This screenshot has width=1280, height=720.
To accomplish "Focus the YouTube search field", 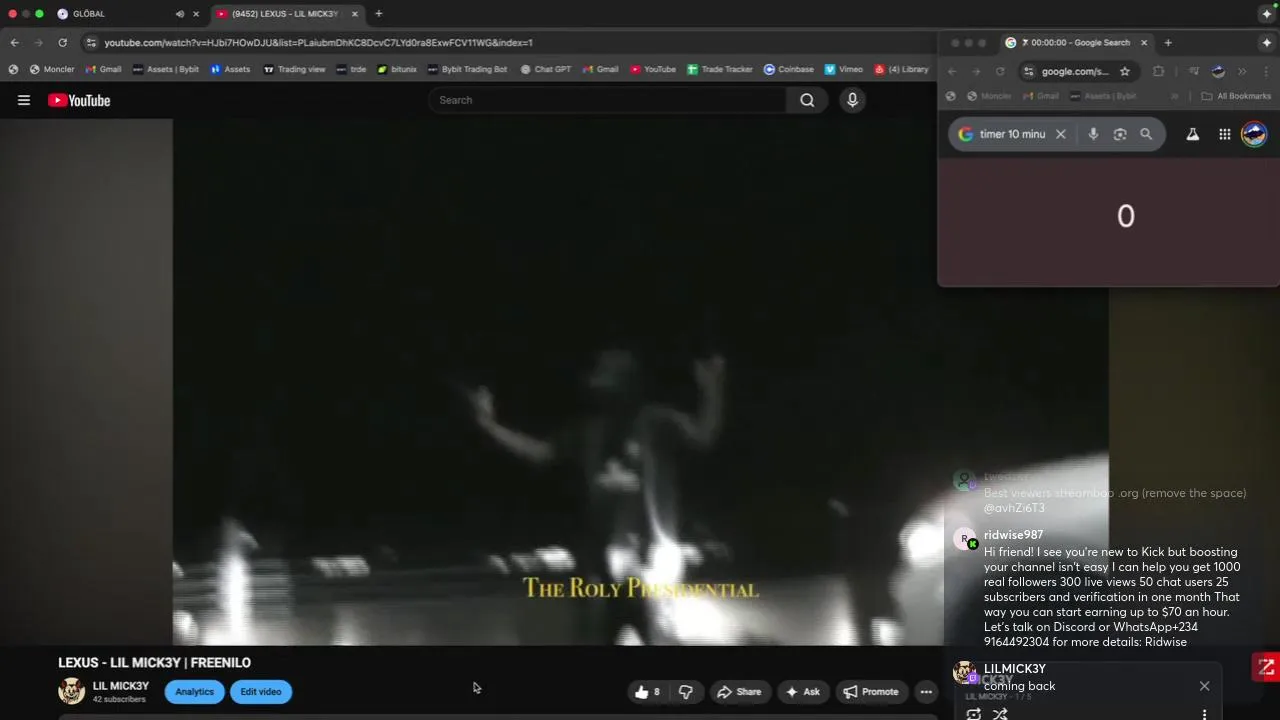I will coord(608,100).
